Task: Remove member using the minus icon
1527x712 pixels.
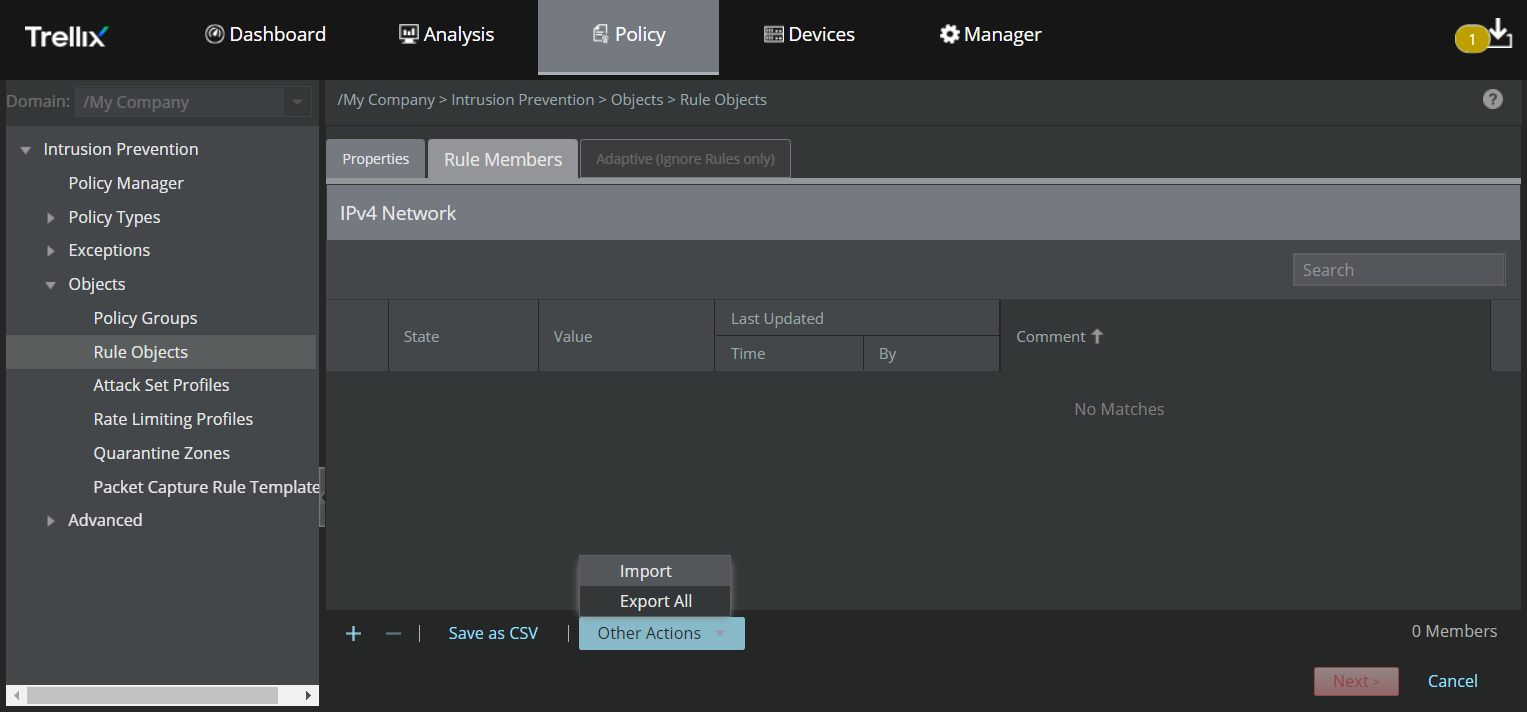Action: [x=393, y=633]
